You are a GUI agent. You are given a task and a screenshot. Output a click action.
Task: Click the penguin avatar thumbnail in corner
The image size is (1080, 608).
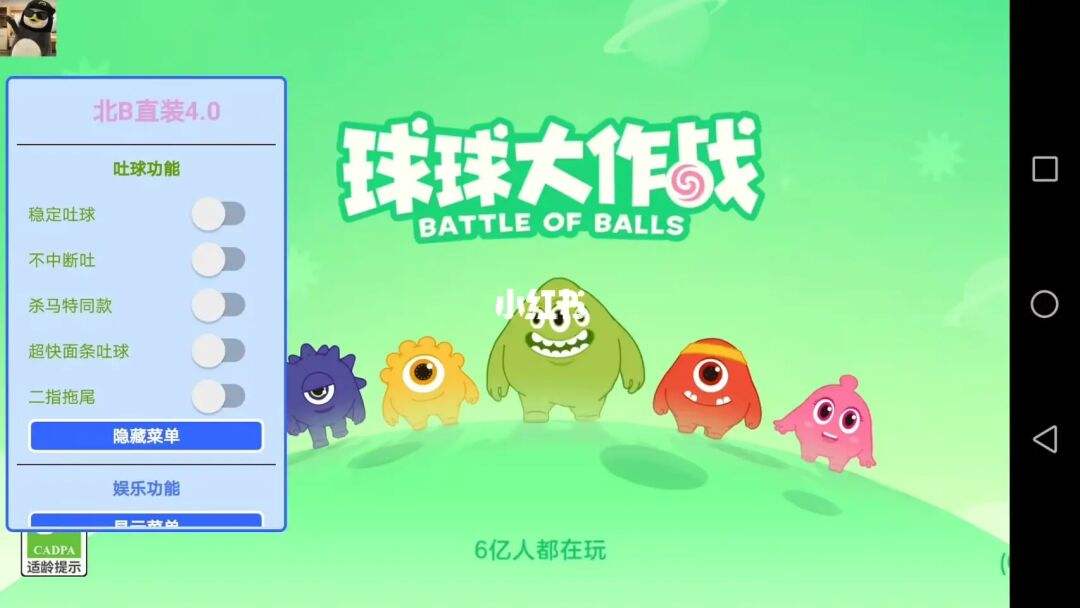coord(28,28)
